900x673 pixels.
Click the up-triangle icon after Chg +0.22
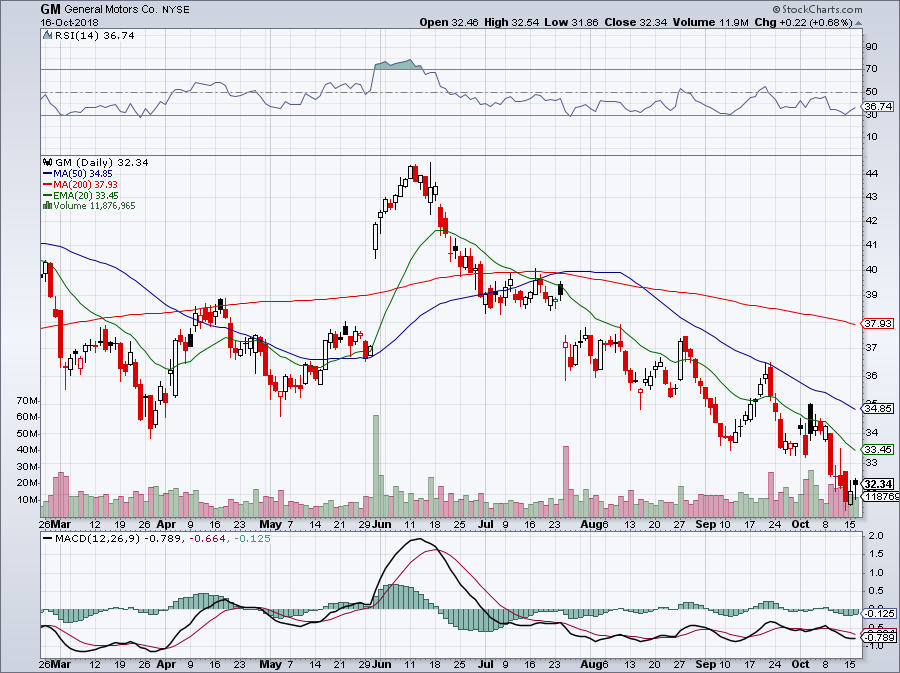click(859, 23)
